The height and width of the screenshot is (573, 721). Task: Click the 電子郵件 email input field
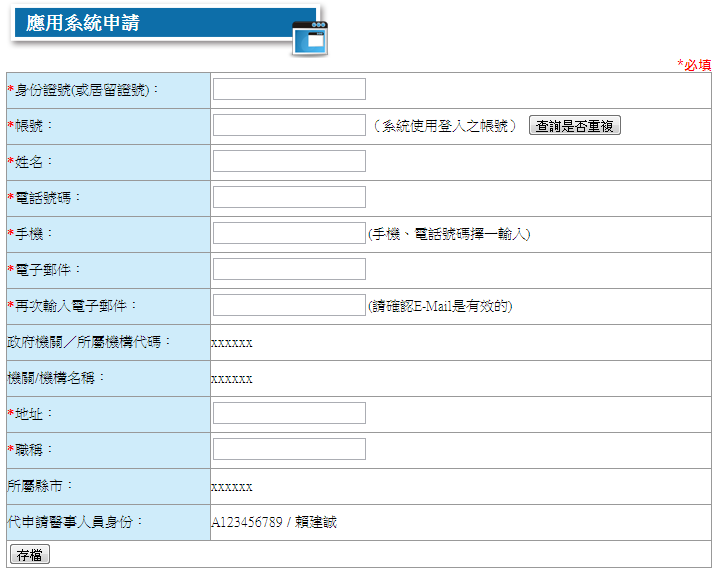[289, 269]
